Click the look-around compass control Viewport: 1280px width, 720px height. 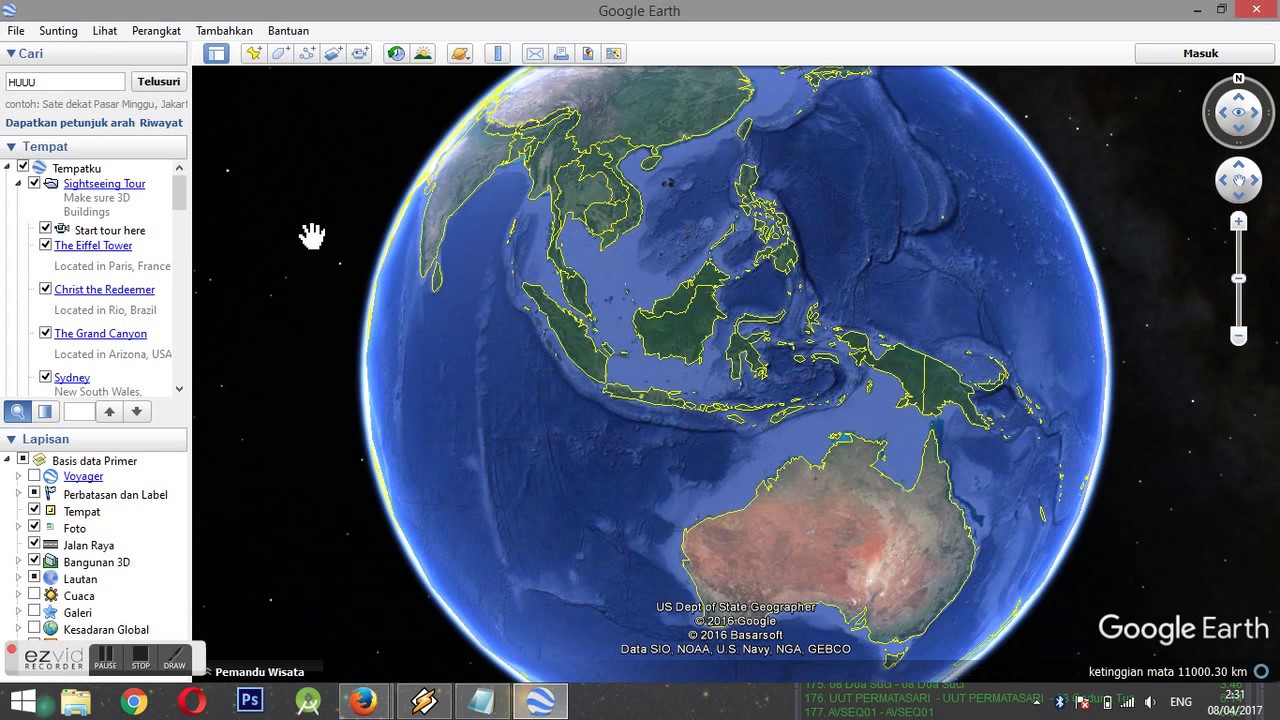(1239, 113)
